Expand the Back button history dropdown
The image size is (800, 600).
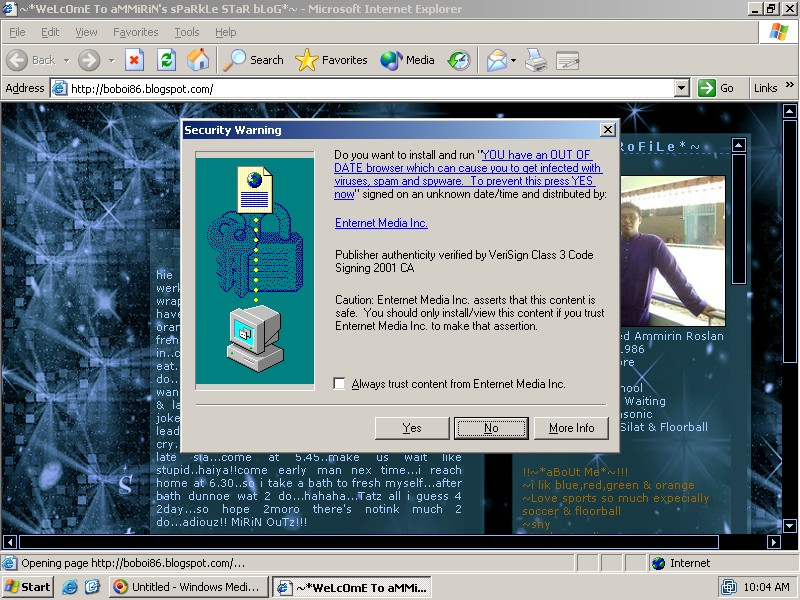pyautogui.click(x=66, y=60)
